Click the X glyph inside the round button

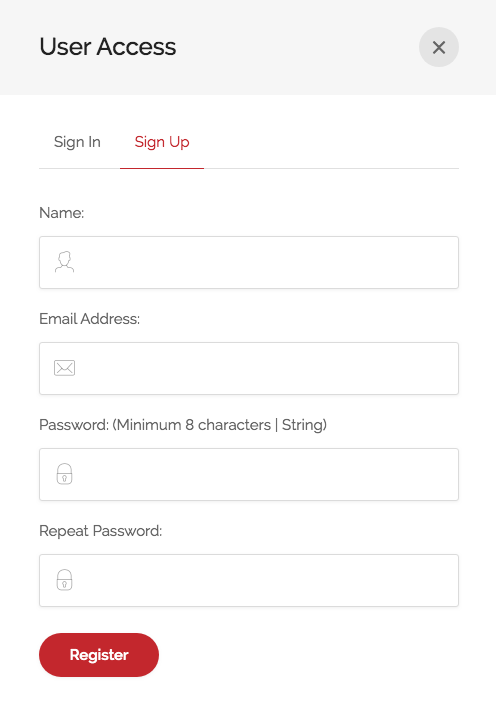439,47
